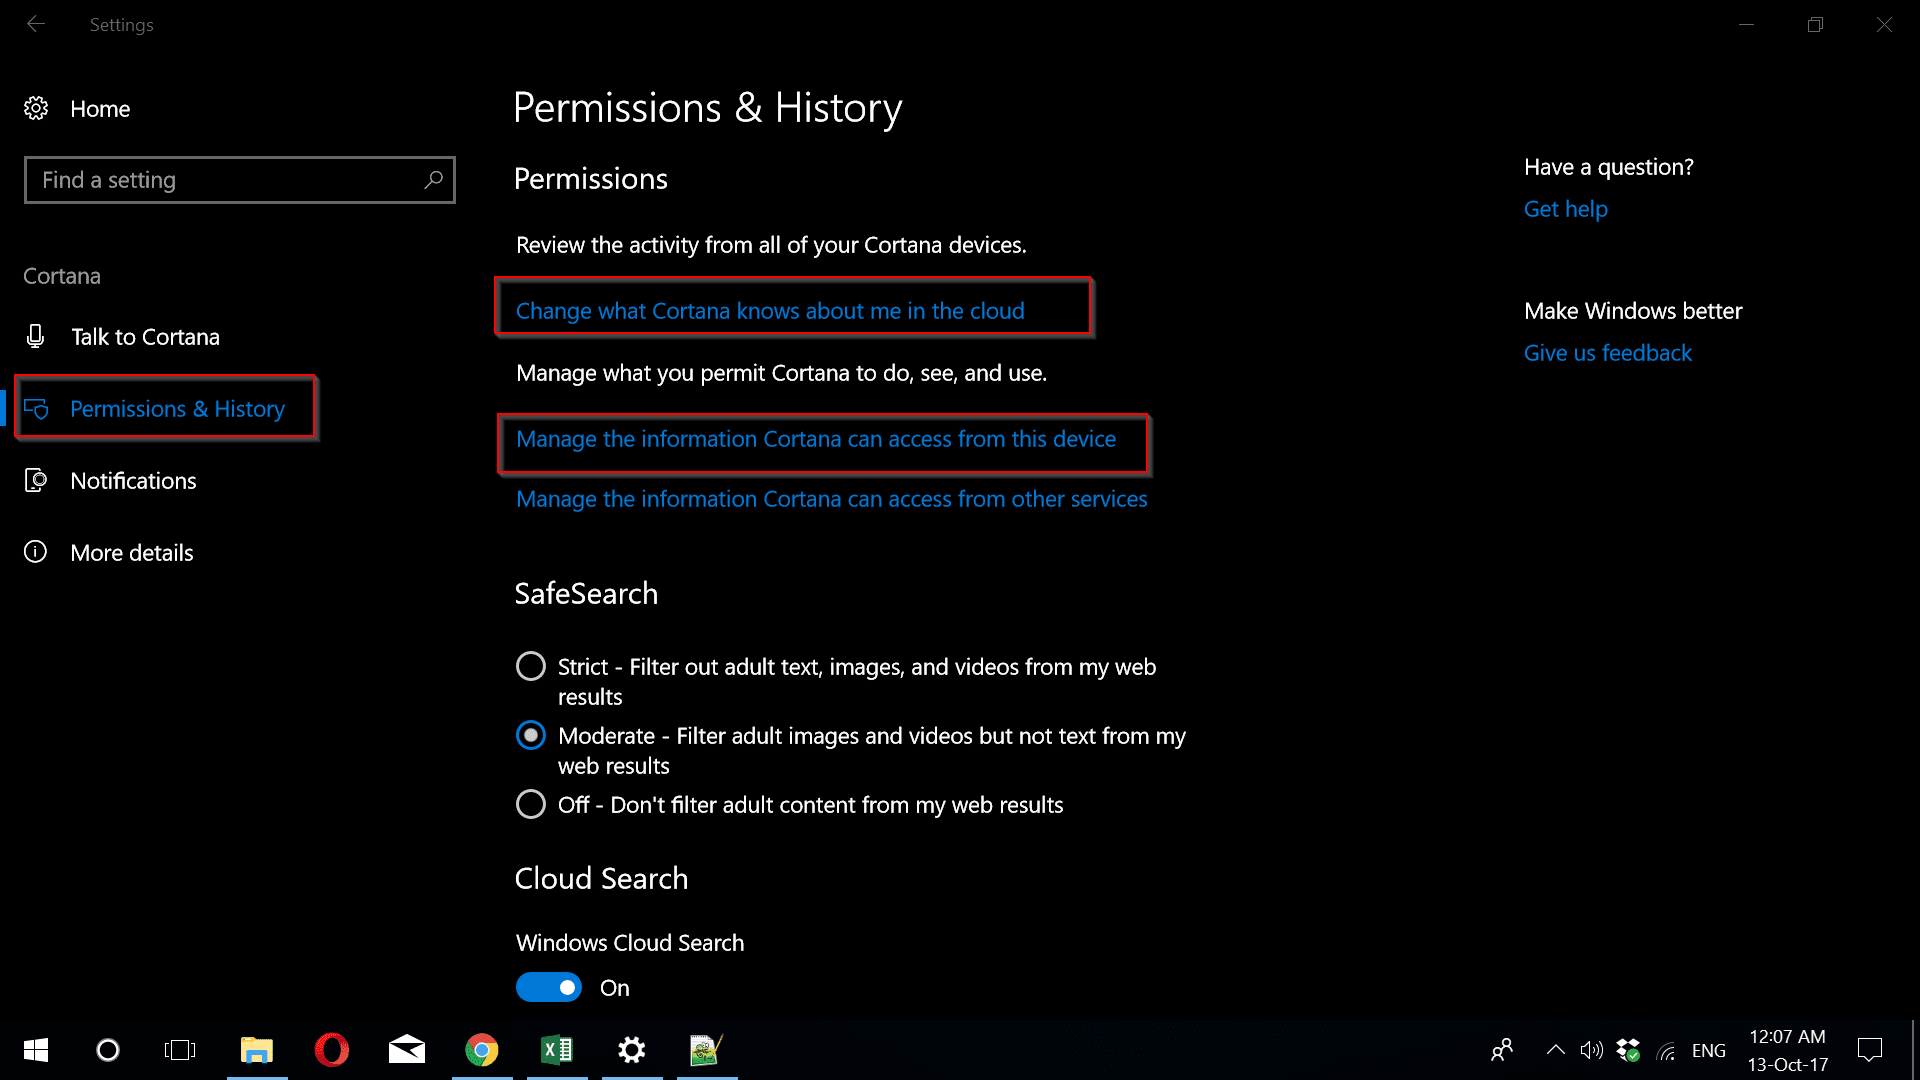Open 'Change what Cortana knows about me' link
This screenshot has height=1080, width=1920.
coord(770,311)
